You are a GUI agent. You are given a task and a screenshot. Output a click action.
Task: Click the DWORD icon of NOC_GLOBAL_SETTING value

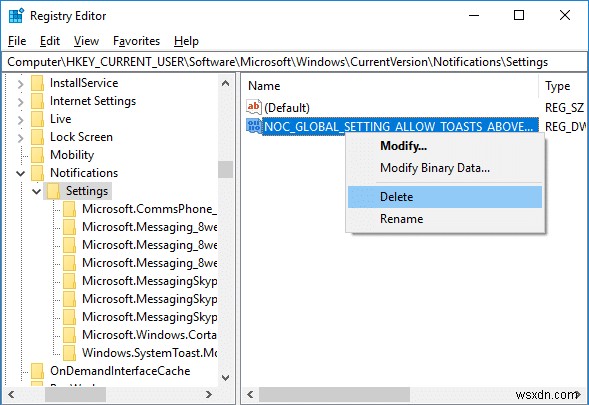tap(254, 126)
